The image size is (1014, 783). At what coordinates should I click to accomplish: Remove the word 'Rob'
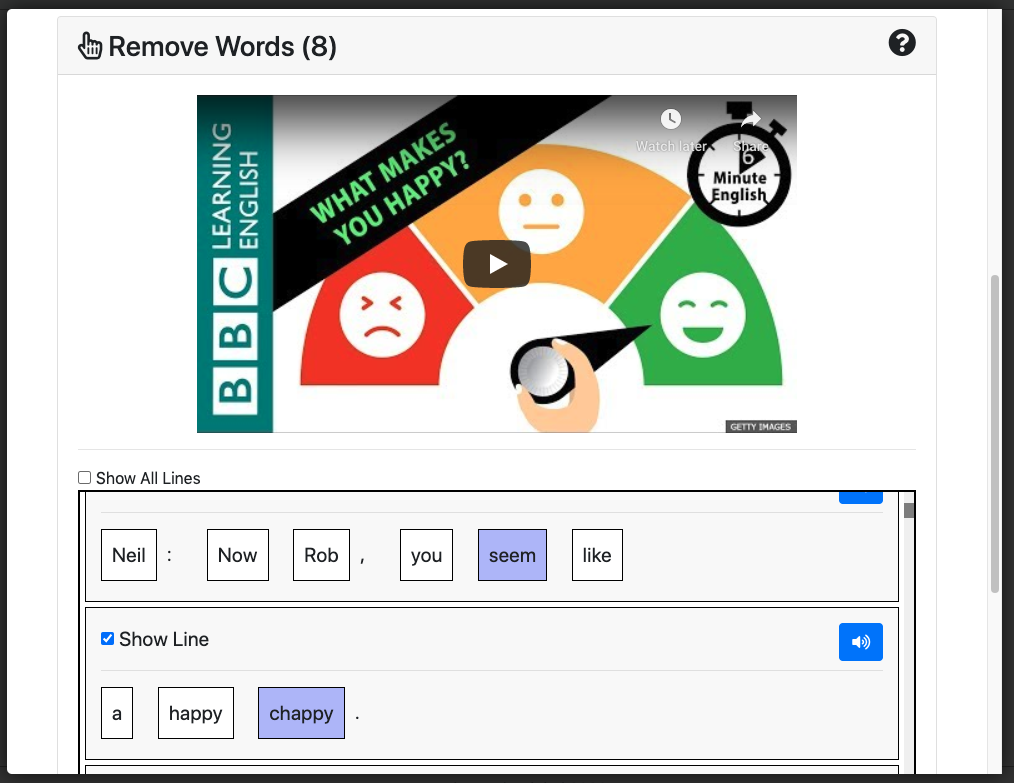321,555
